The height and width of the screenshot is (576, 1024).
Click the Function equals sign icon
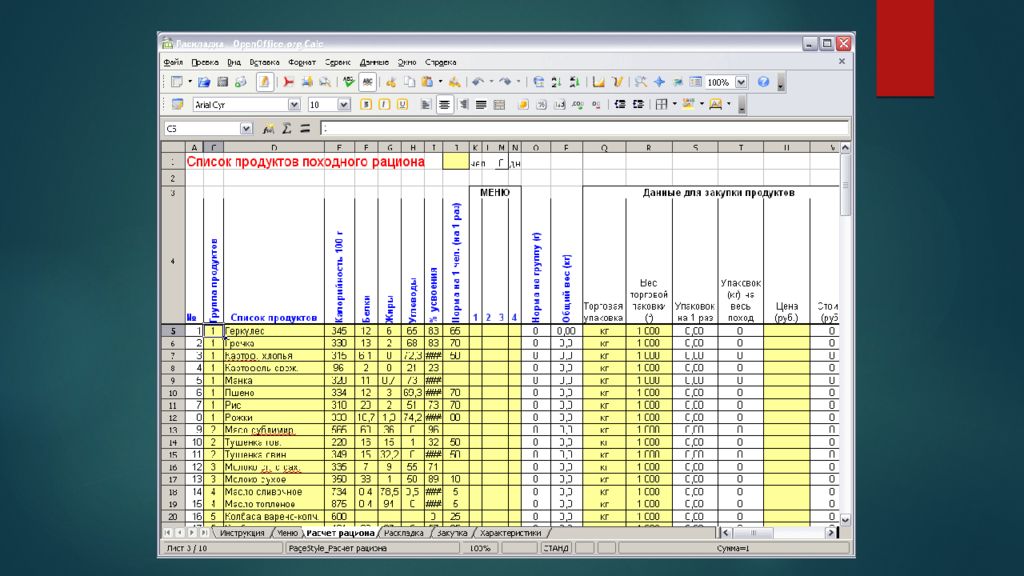pyautogui.click(x=305, y=129)
